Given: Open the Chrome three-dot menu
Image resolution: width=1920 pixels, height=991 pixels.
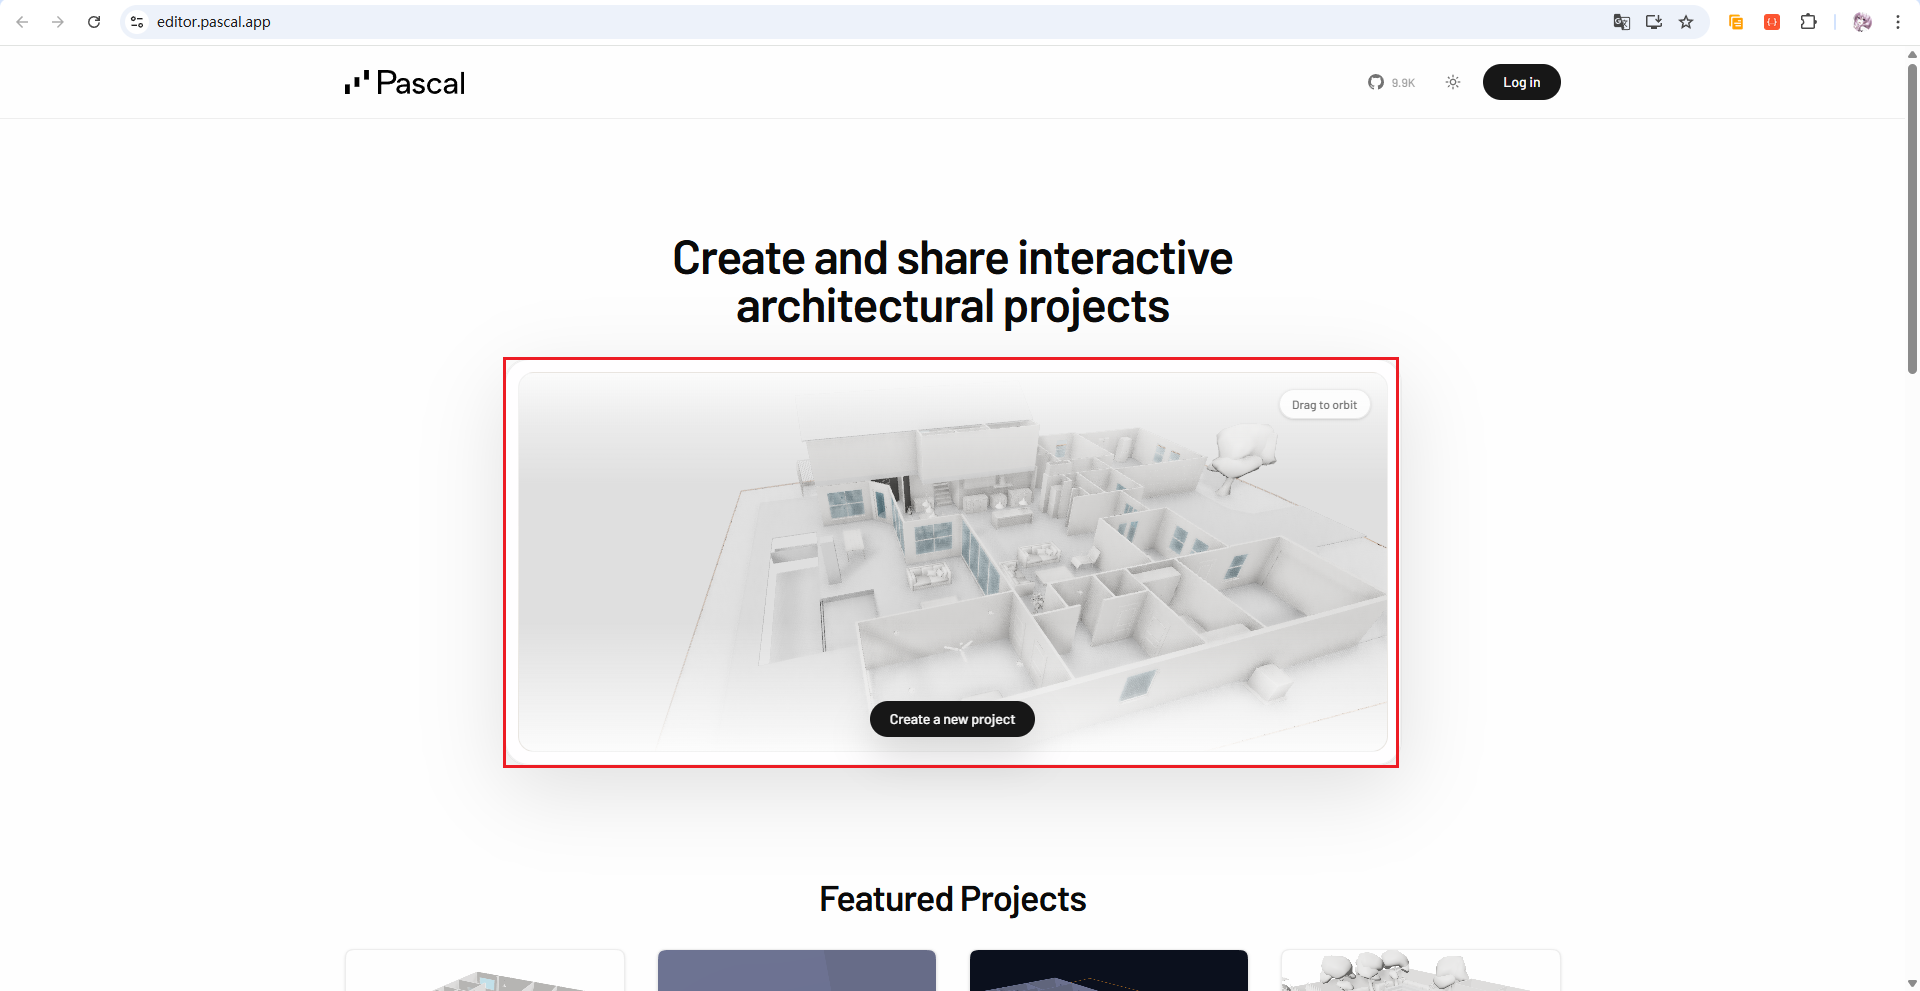Looking at the screenshot, I should [1898, 22].
